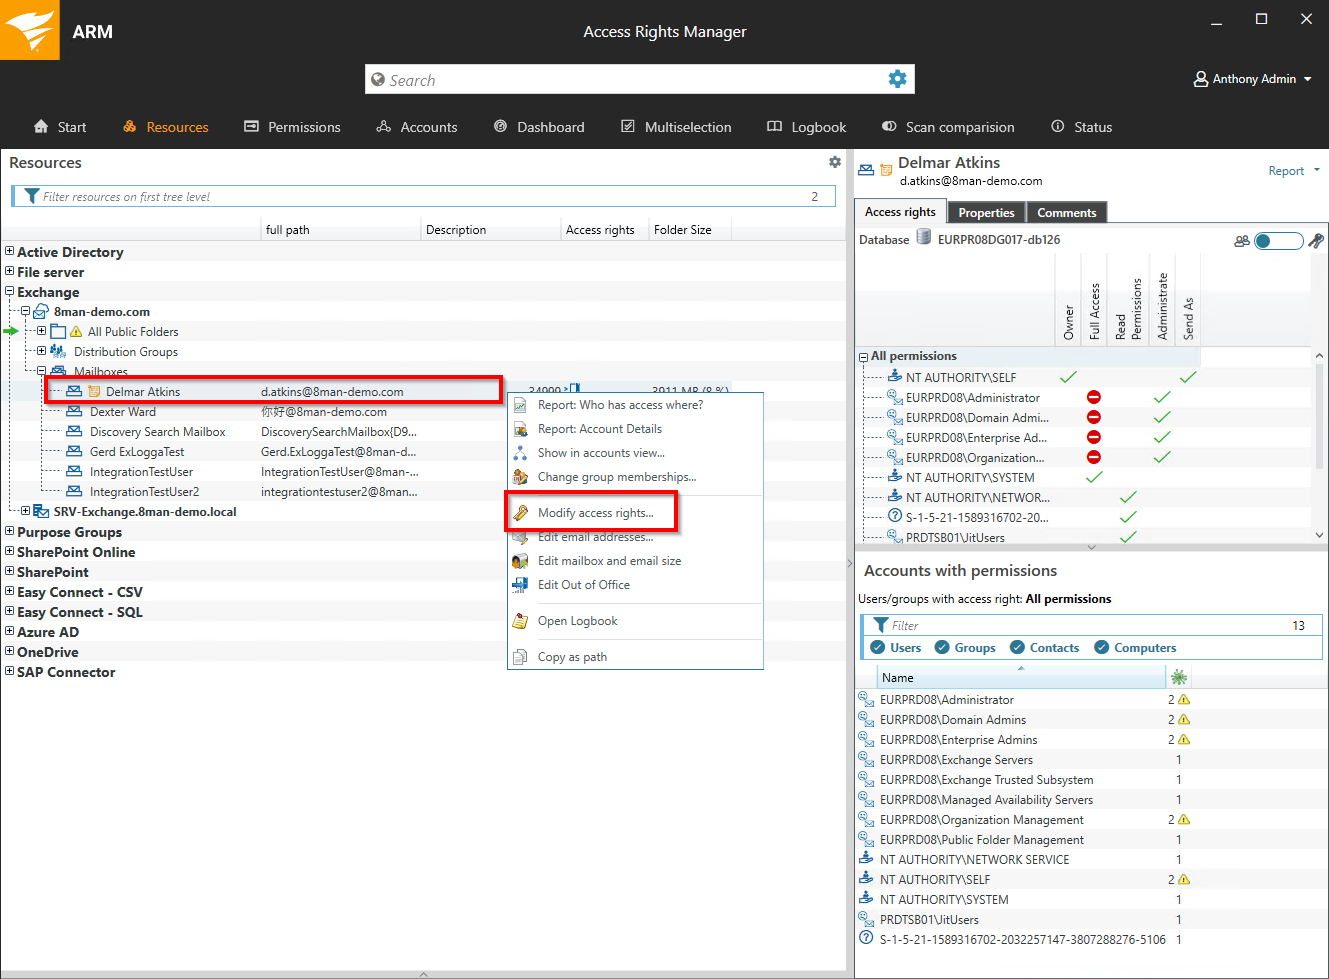Click the Dashboard navigation icon
The width and height of the screenshot is (1329, 979).
pyautogui.click(x=501, y=127)
